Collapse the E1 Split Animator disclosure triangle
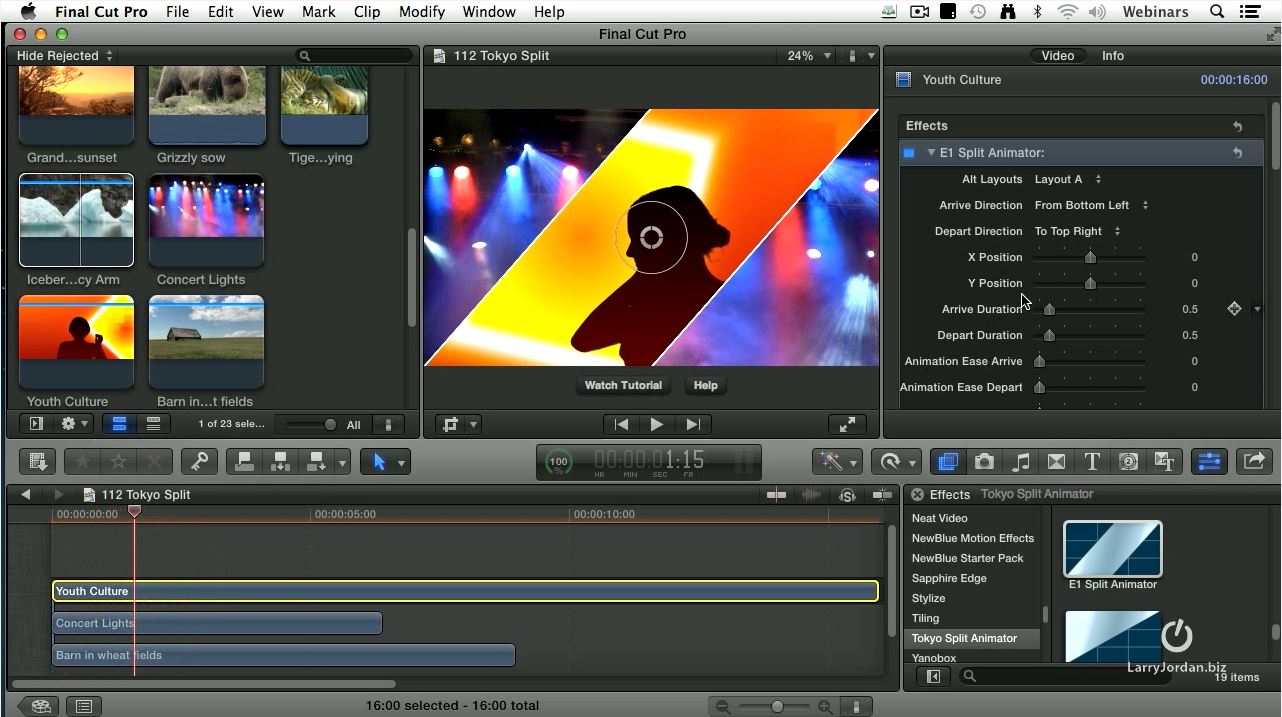 pos(931,153)
